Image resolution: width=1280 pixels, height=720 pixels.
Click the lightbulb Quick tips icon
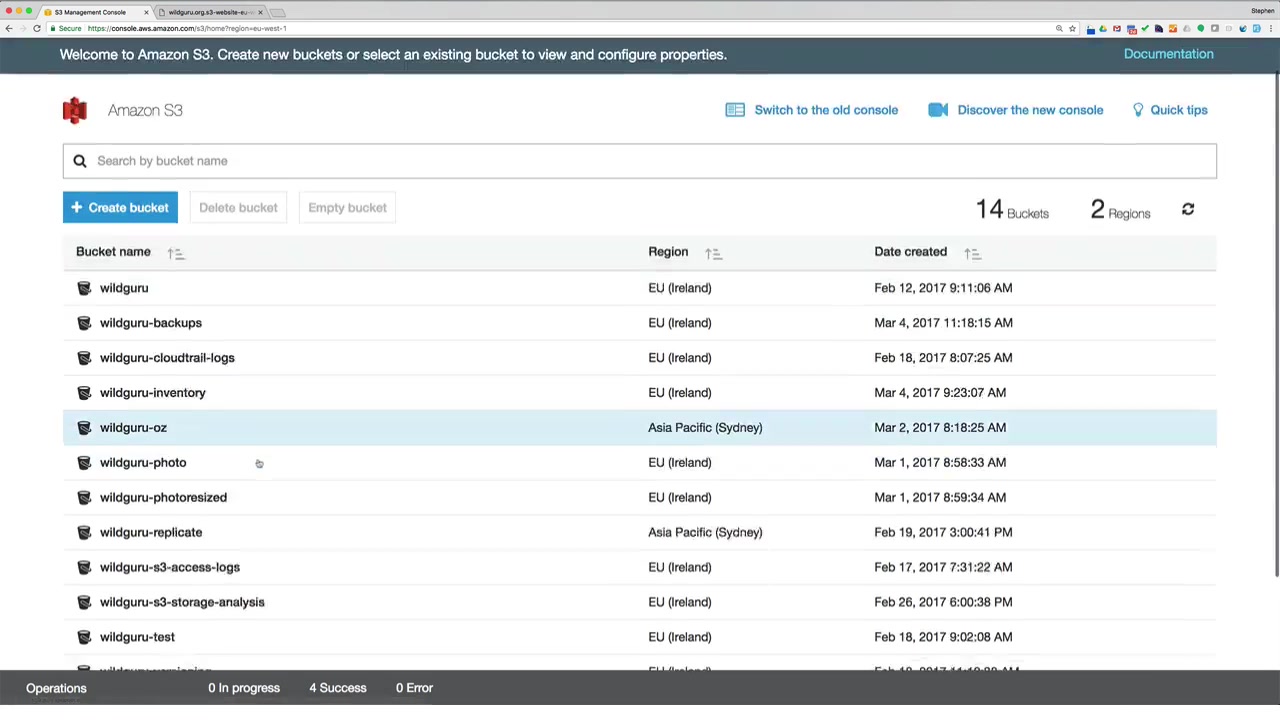[1138, 110]
